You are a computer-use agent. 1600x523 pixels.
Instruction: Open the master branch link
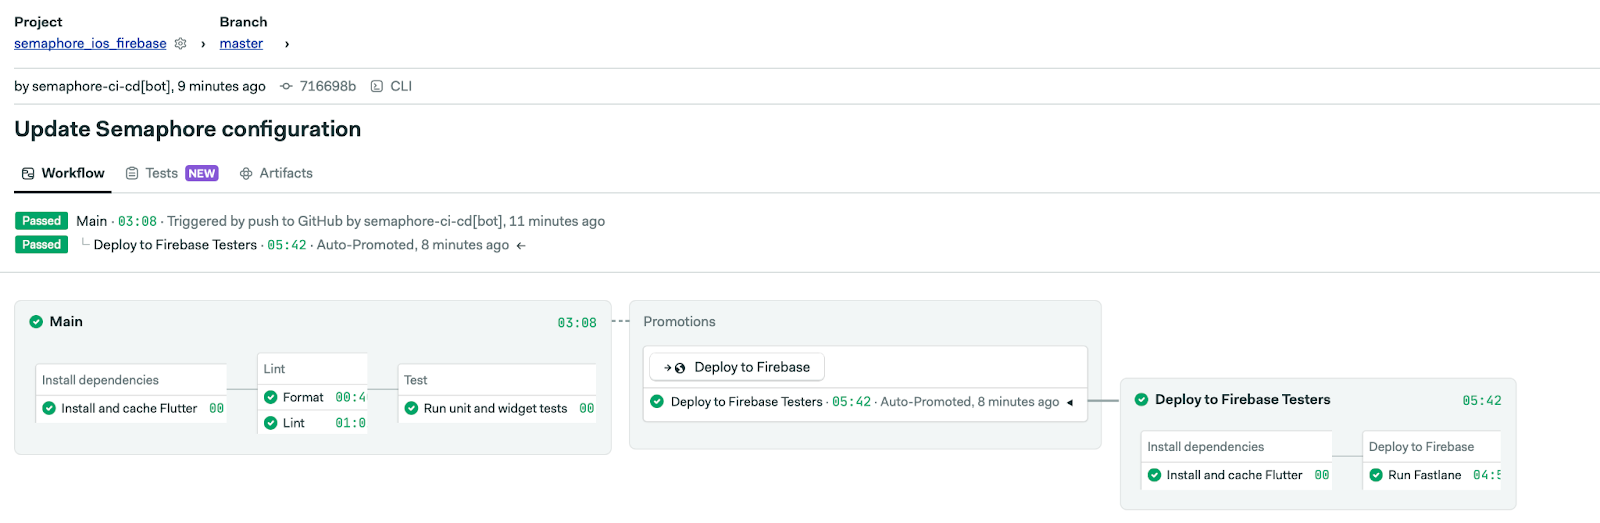pyautogui.click(x=241, y=43)
